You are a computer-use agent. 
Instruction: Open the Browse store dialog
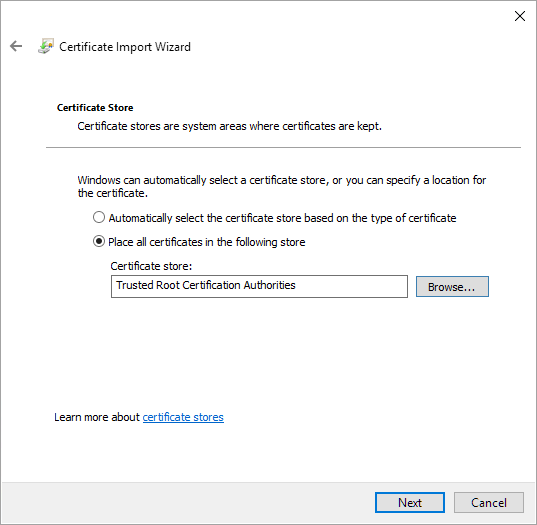(452, 287)
